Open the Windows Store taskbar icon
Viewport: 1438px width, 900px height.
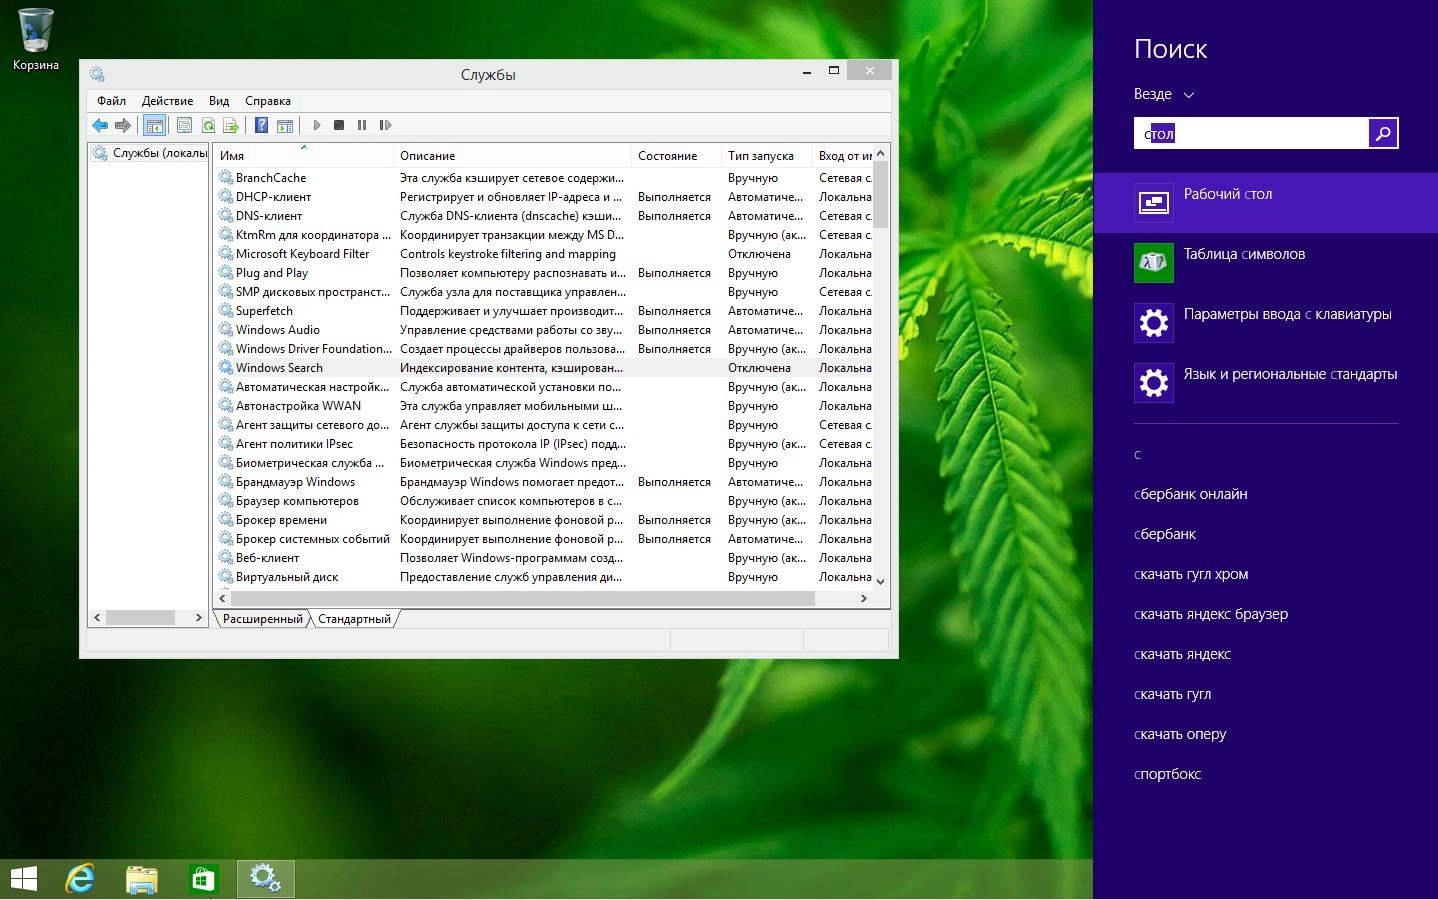(x=203, y=879)
